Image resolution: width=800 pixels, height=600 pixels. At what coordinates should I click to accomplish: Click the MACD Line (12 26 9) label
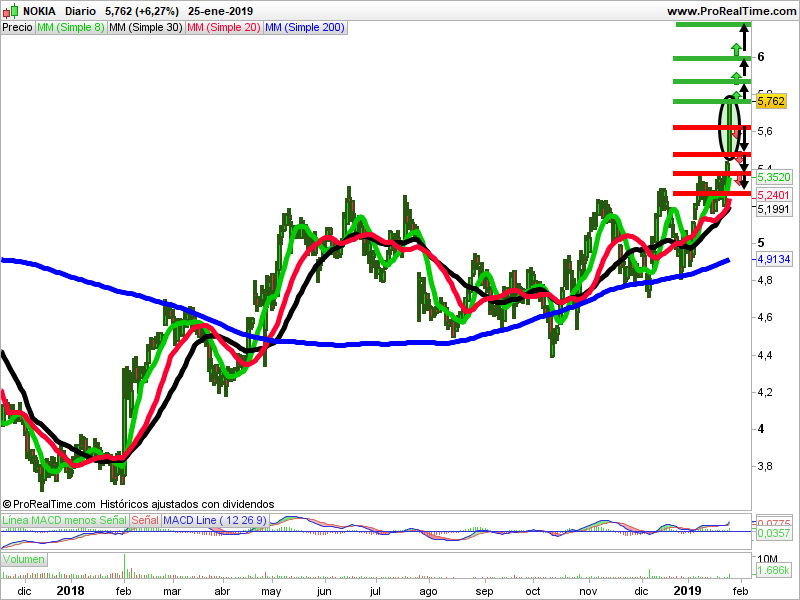[x=215, y=520]
